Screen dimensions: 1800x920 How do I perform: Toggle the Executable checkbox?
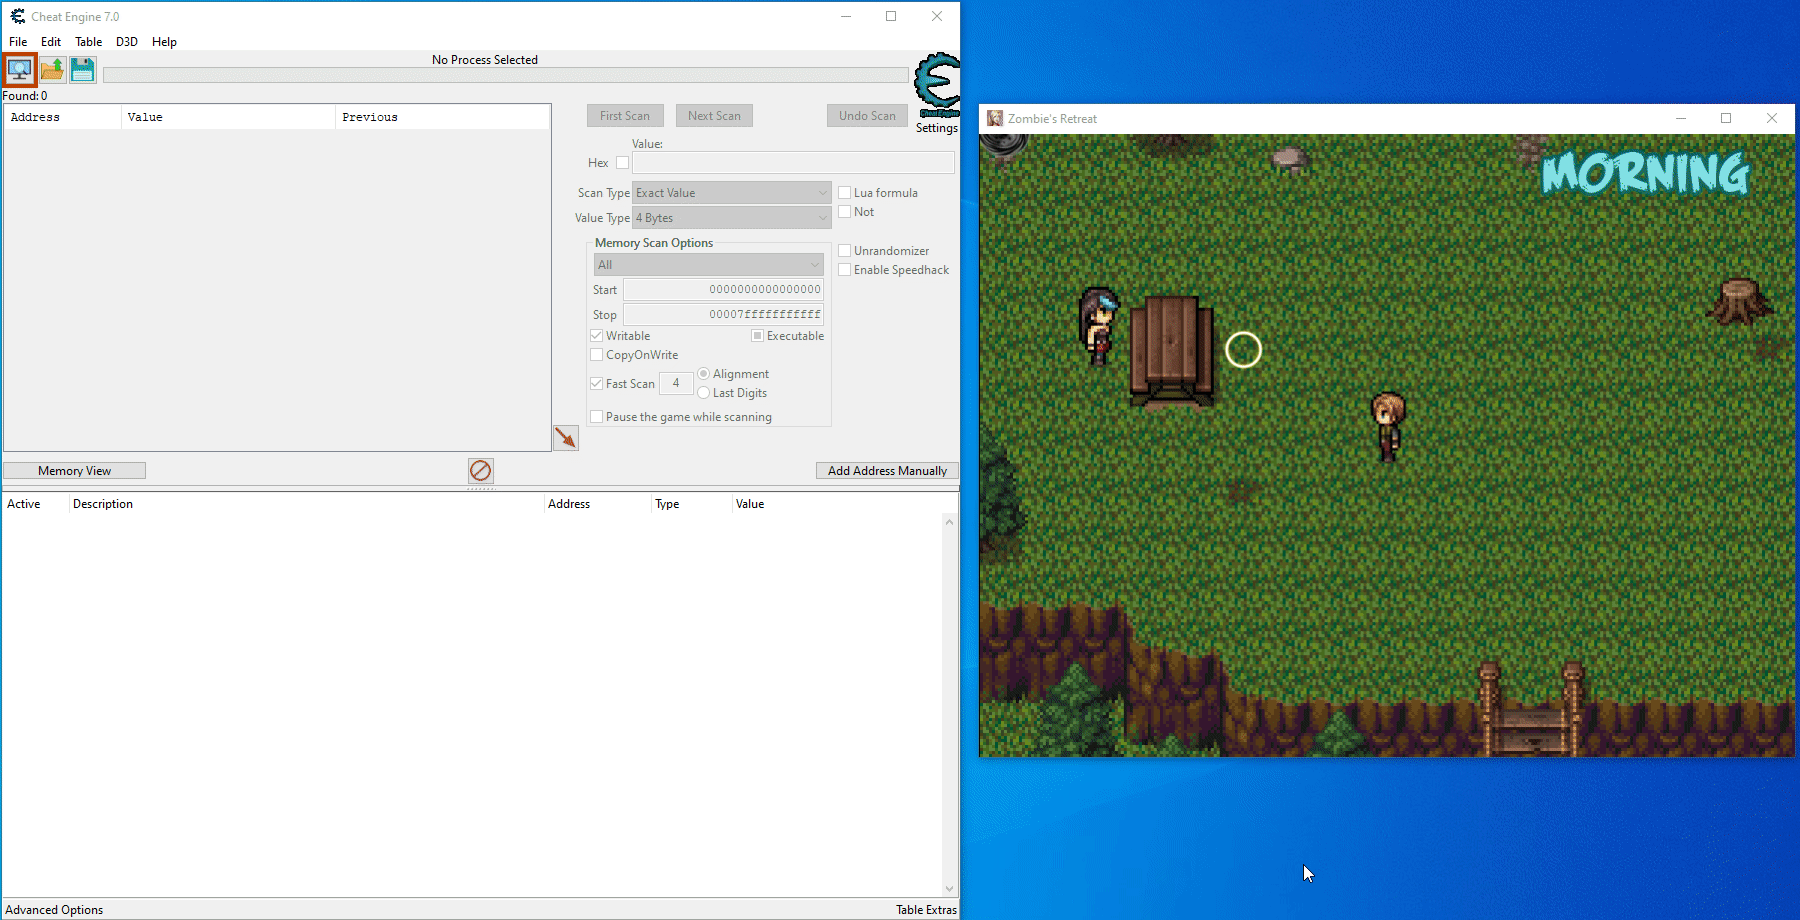pos(757,335)
